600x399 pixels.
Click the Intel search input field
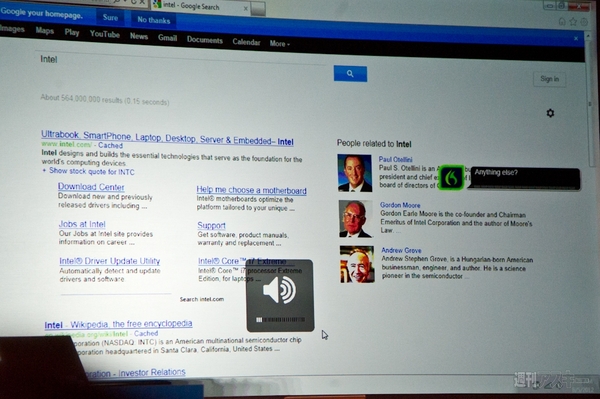[182, 61]
